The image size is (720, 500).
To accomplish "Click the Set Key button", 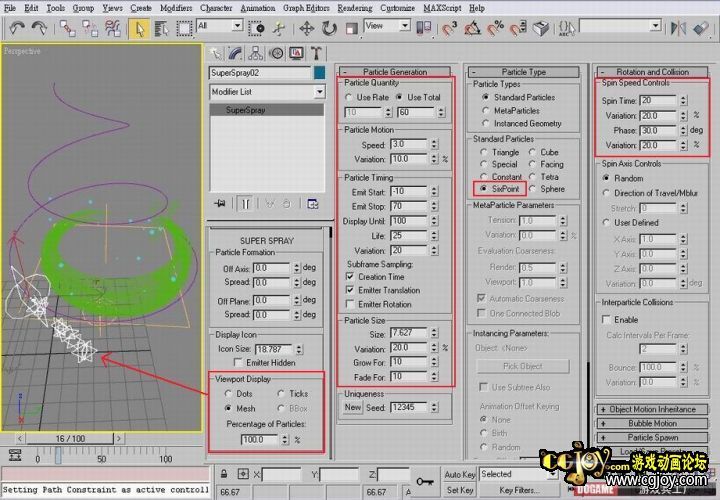I will coord(460,490).
